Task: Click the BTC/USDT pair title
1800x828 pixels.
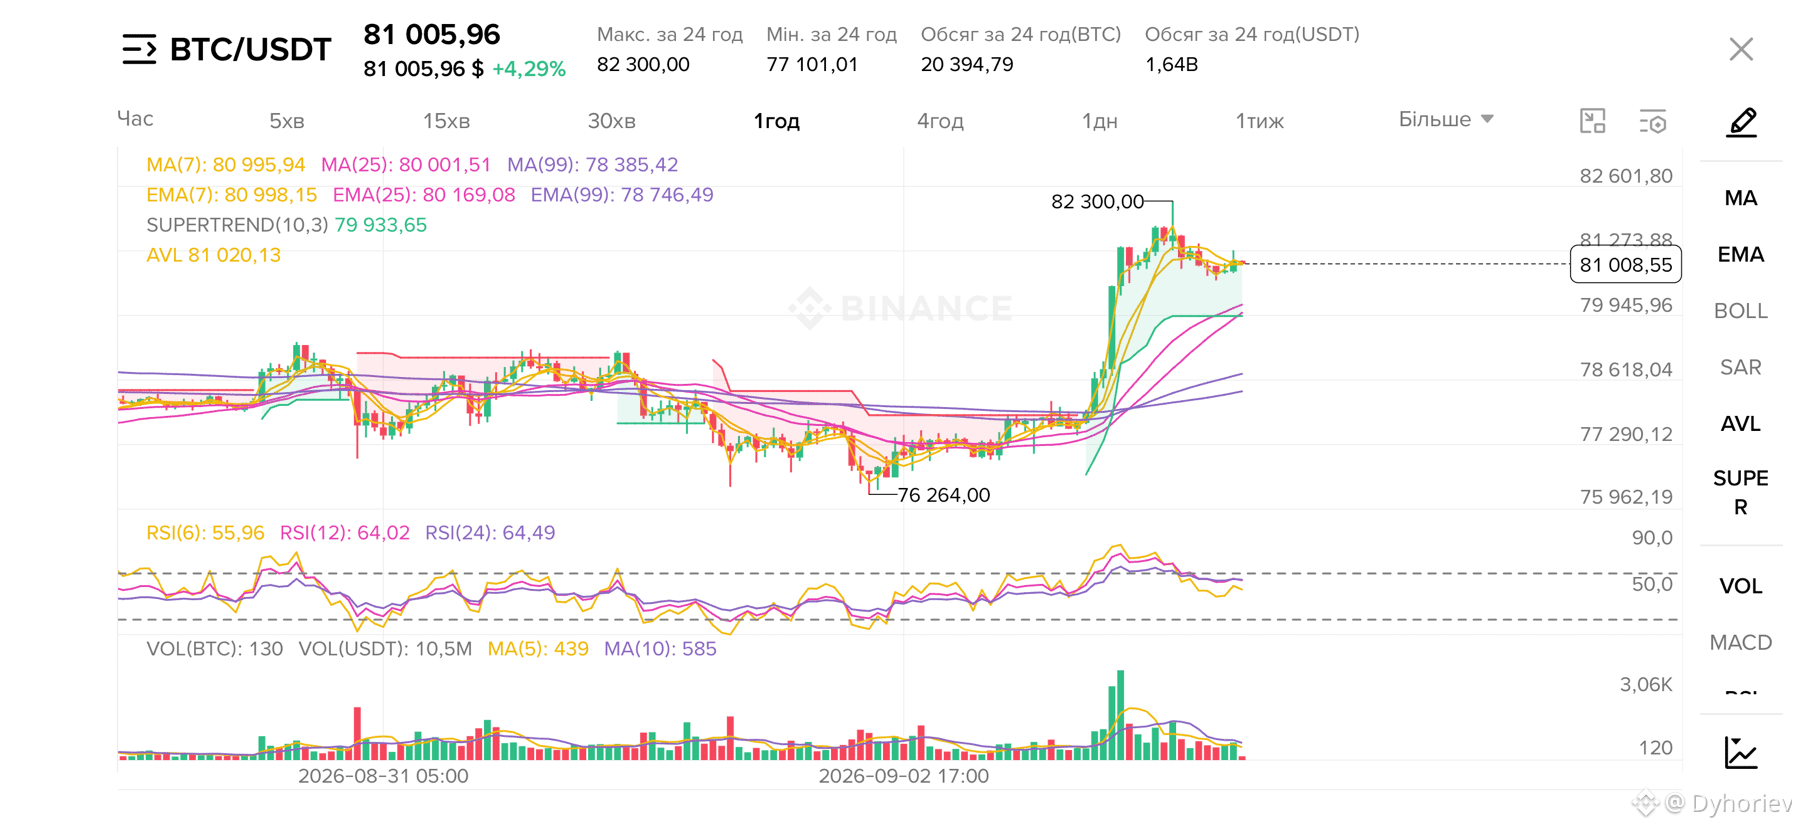Action: [250, 49]
